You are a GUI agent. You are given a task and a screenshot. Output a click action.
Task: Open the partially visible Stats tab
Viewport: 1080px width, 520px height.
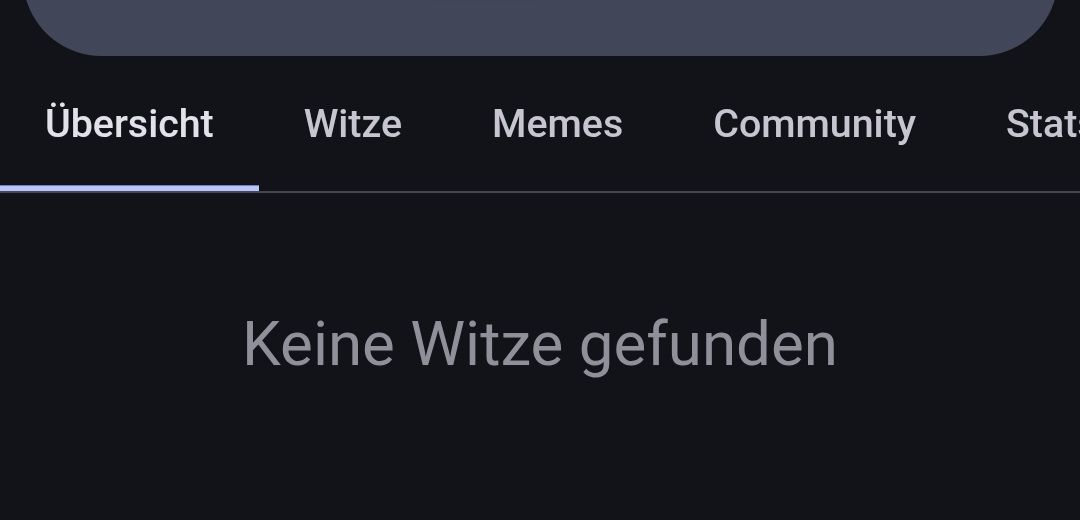[1042, 124]
